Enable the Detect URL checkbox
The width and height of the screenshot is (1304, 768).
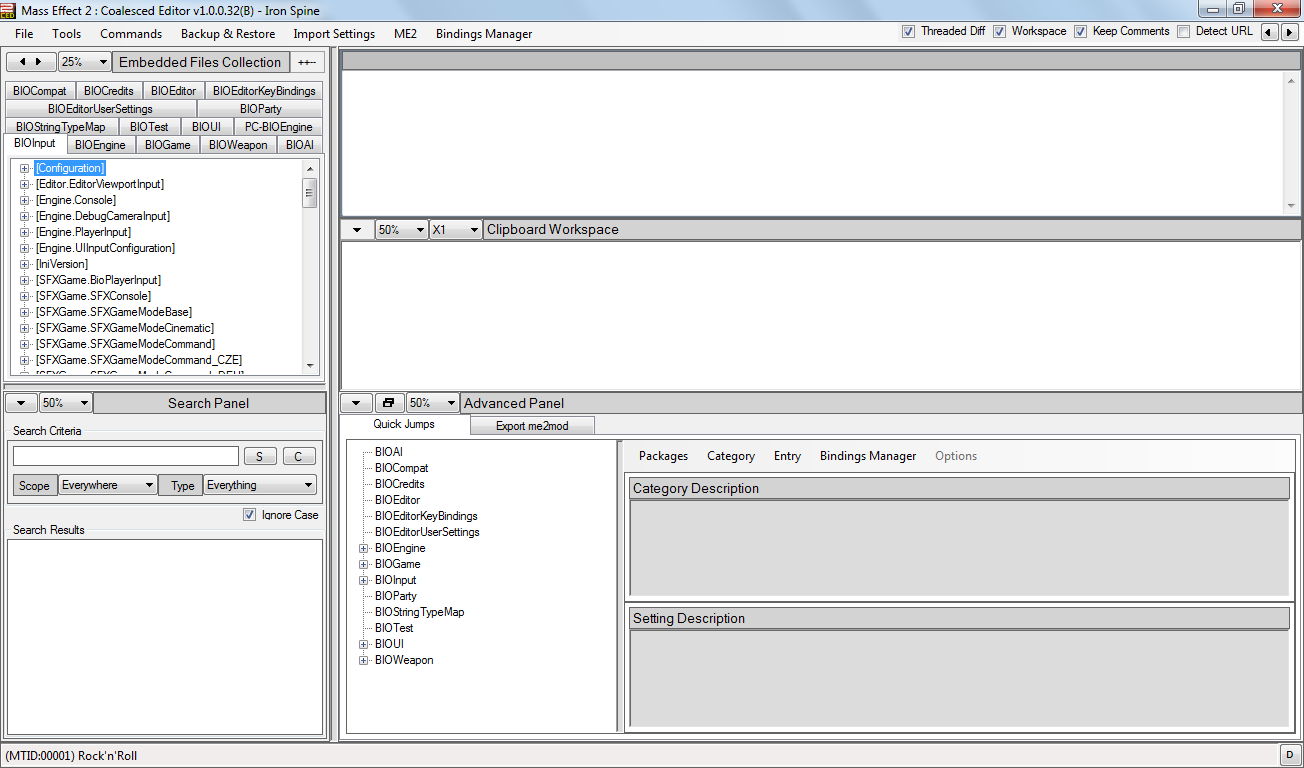(x=1184, y=32)
